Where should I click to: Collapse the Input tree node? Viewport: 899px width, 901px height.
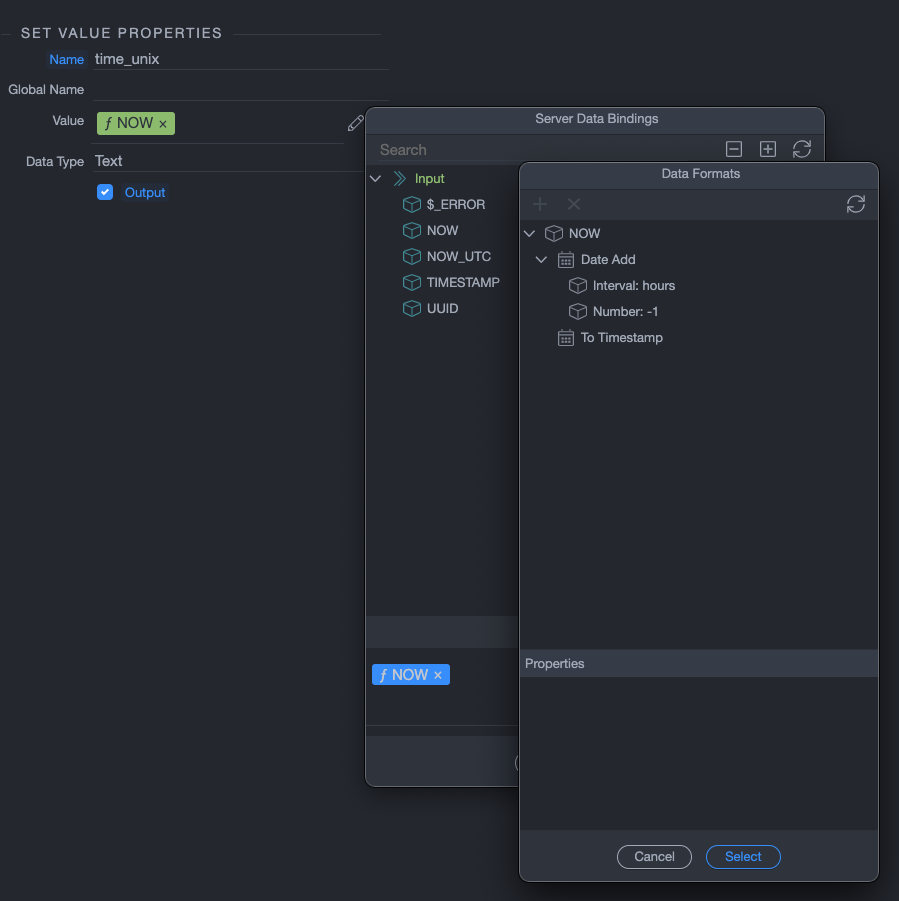376,179
